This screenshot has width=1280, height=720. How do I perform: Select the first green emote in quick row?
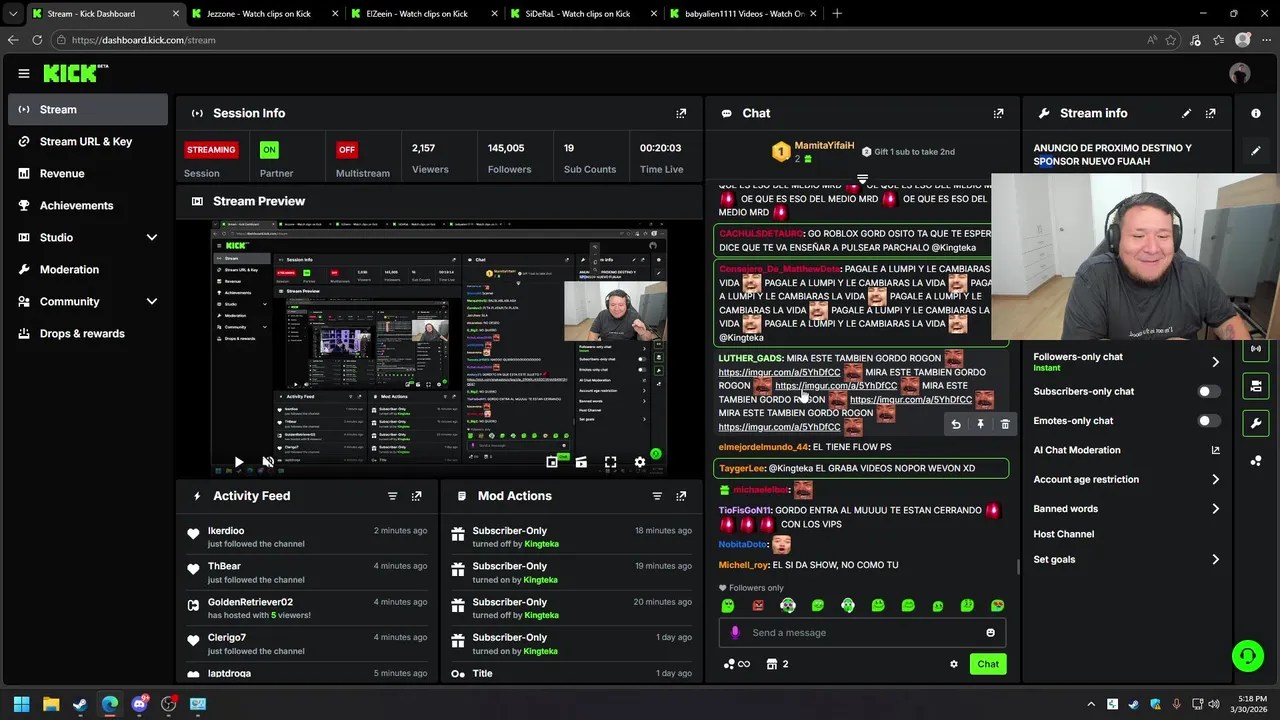tap(728, 605)
